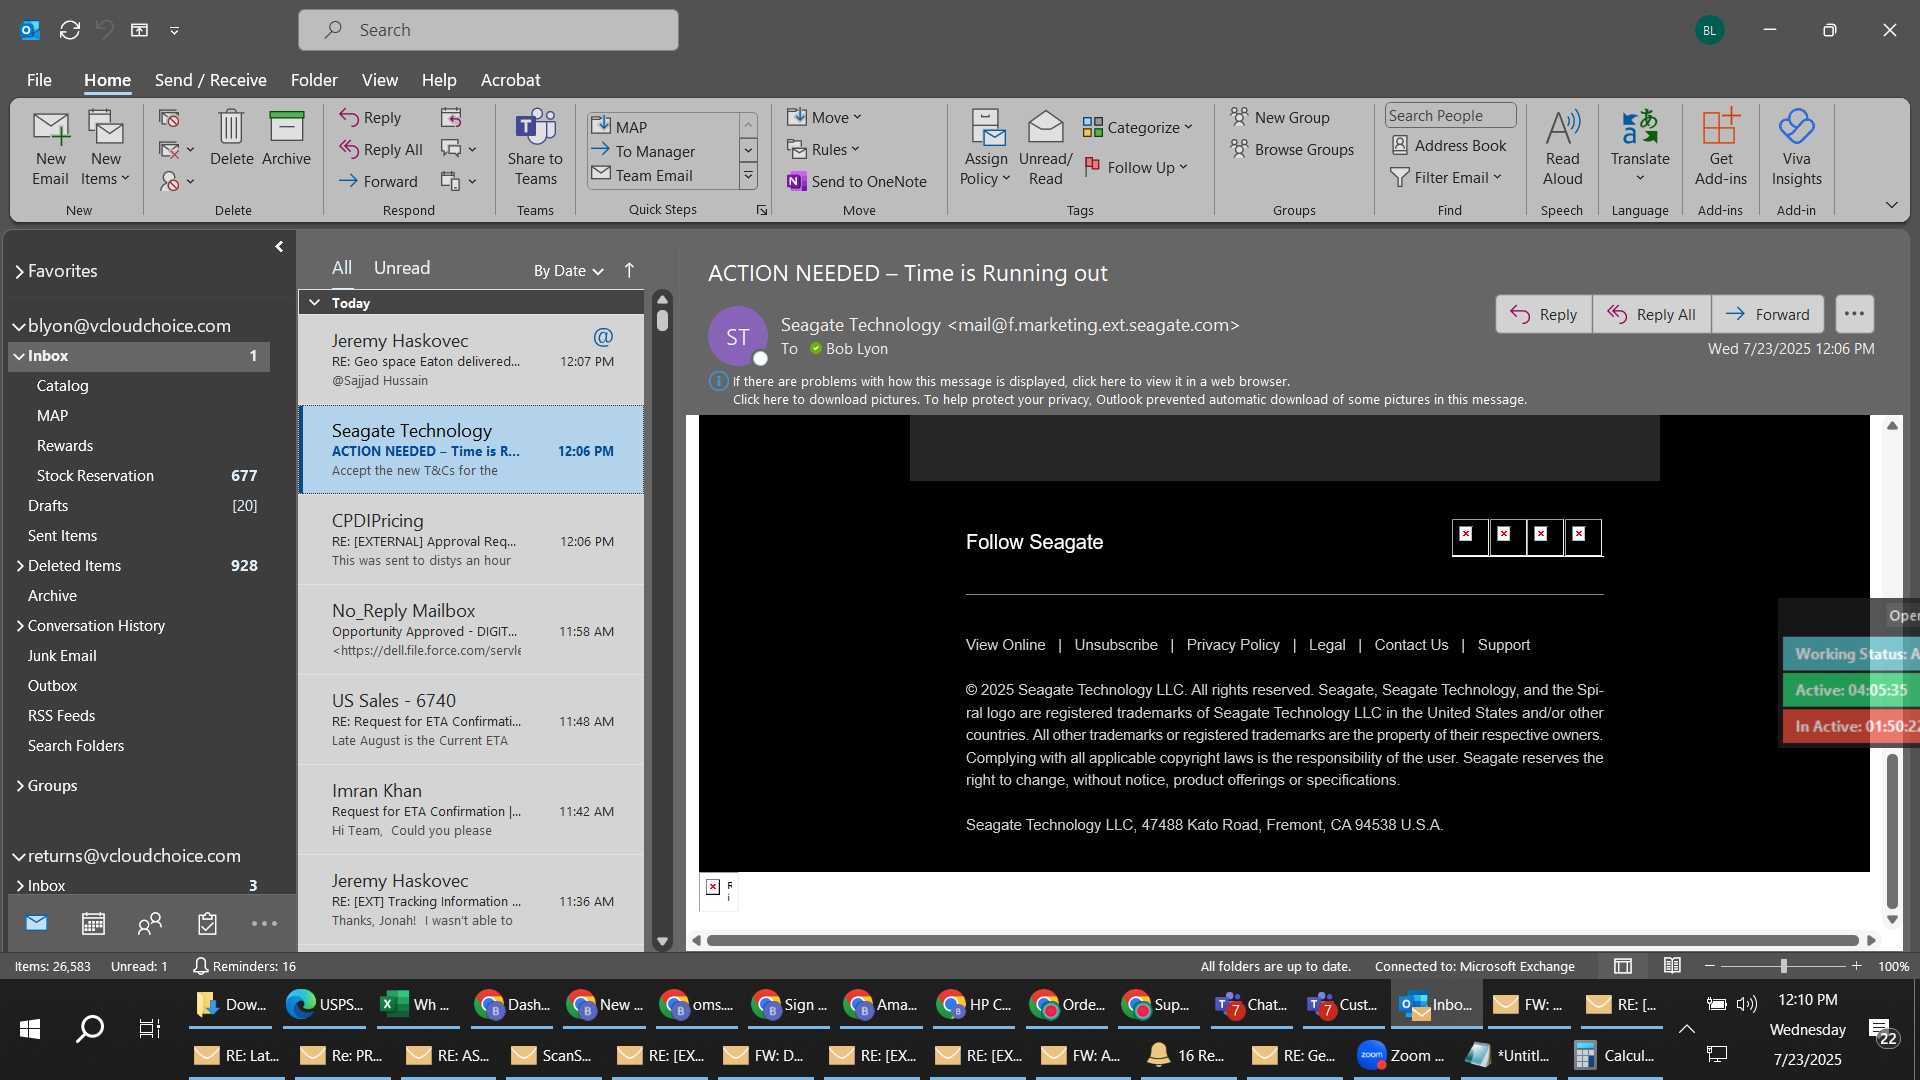Viewport: 1920px width, 1080px height.
Task: Open Privacy Policy link in email
Action: click(1232, 645)
